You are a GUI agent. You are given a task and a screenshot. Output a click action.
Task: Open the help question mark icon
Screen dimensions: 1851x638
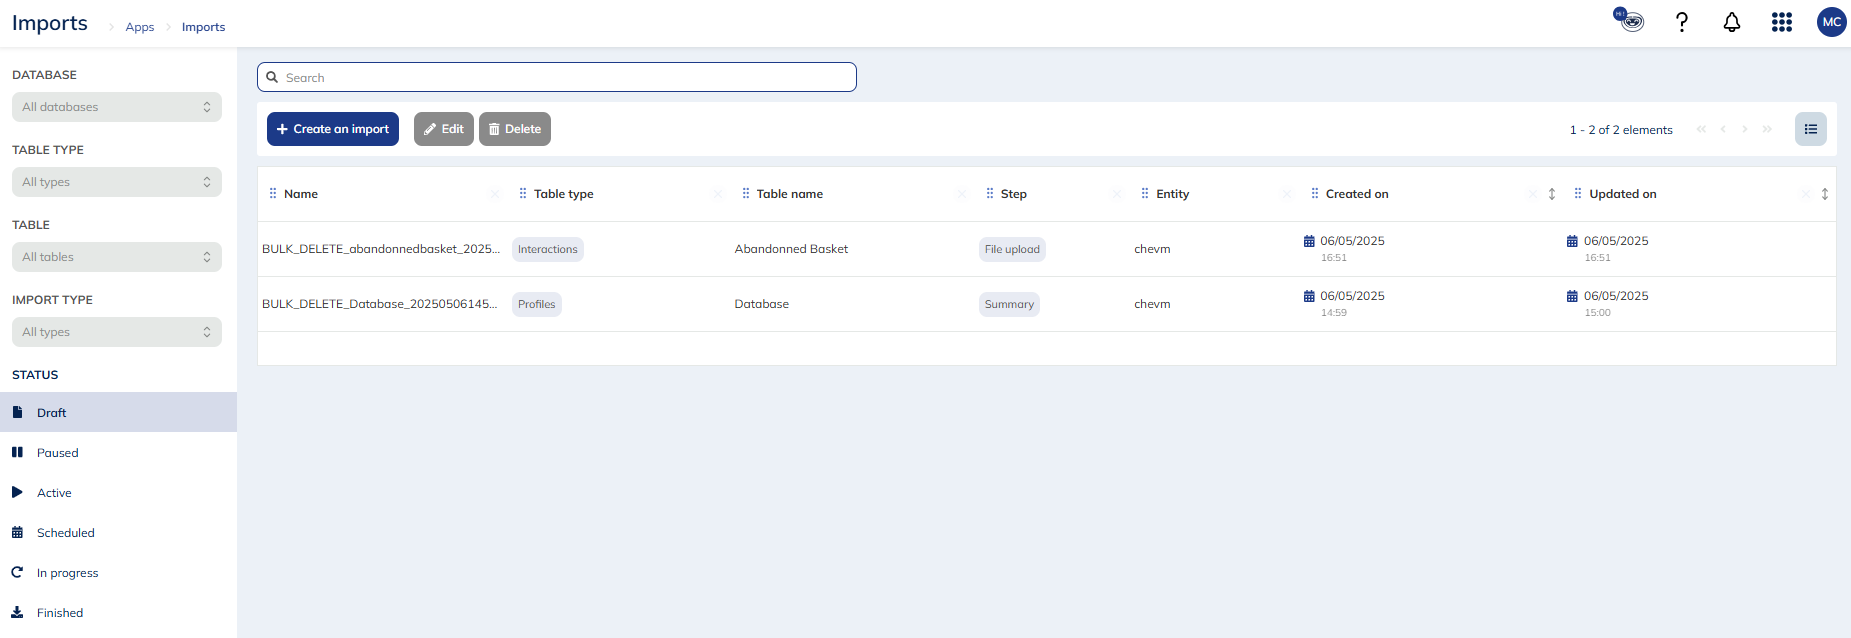pyautogui.click(x=1682, y=22)
